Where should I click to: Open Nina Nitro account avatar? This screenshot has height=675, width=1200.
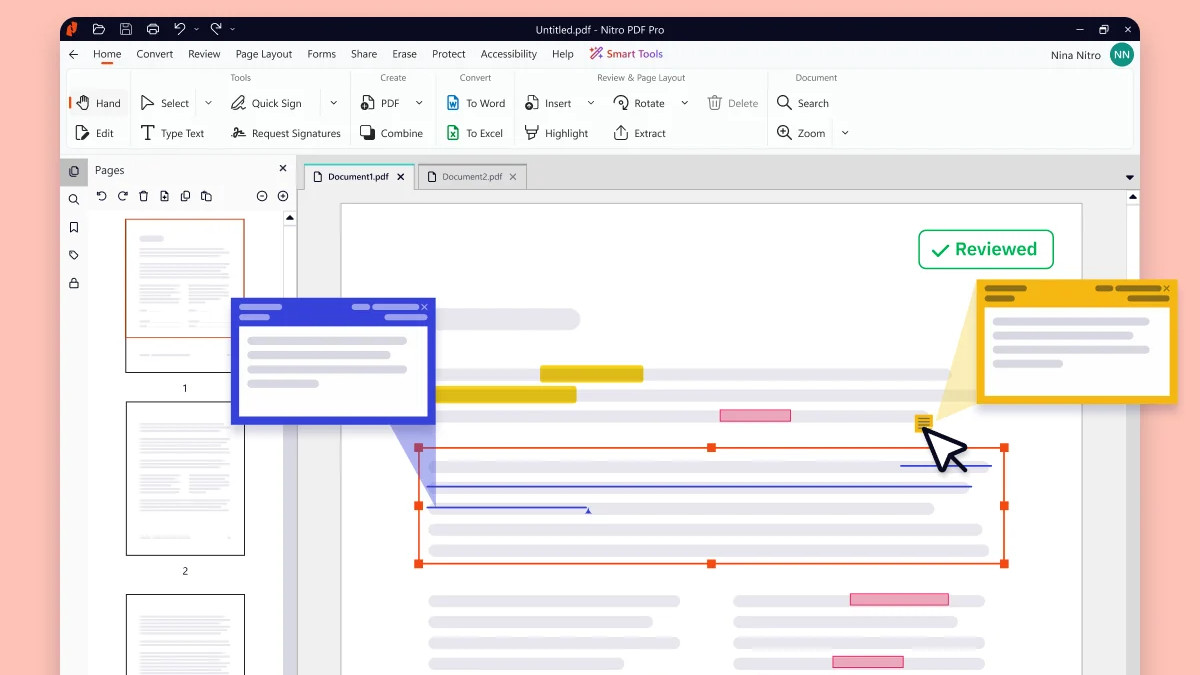point(1122,55)
